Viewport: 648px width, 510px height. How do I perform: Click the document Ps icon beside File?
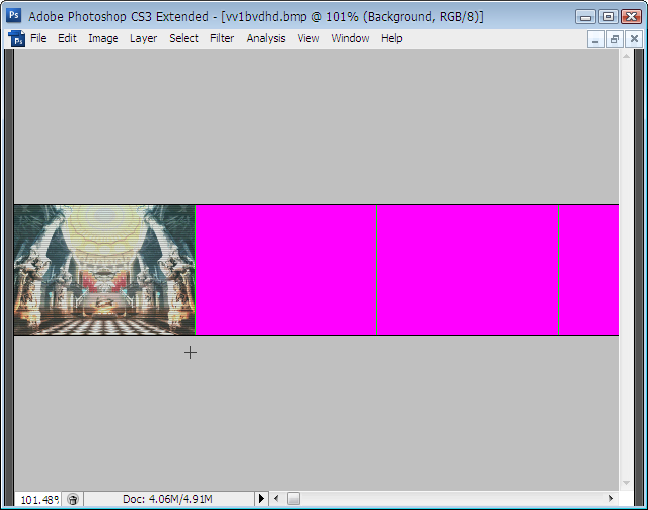tap(17, 38)
